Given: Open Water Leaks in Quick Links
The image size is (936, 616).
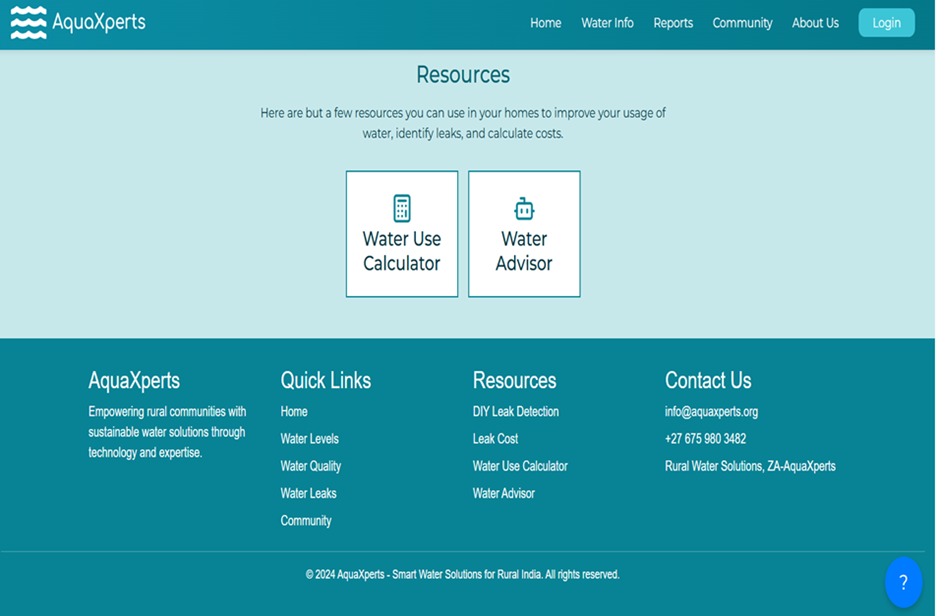Looking at the screenshot, I should click(308, 493).
